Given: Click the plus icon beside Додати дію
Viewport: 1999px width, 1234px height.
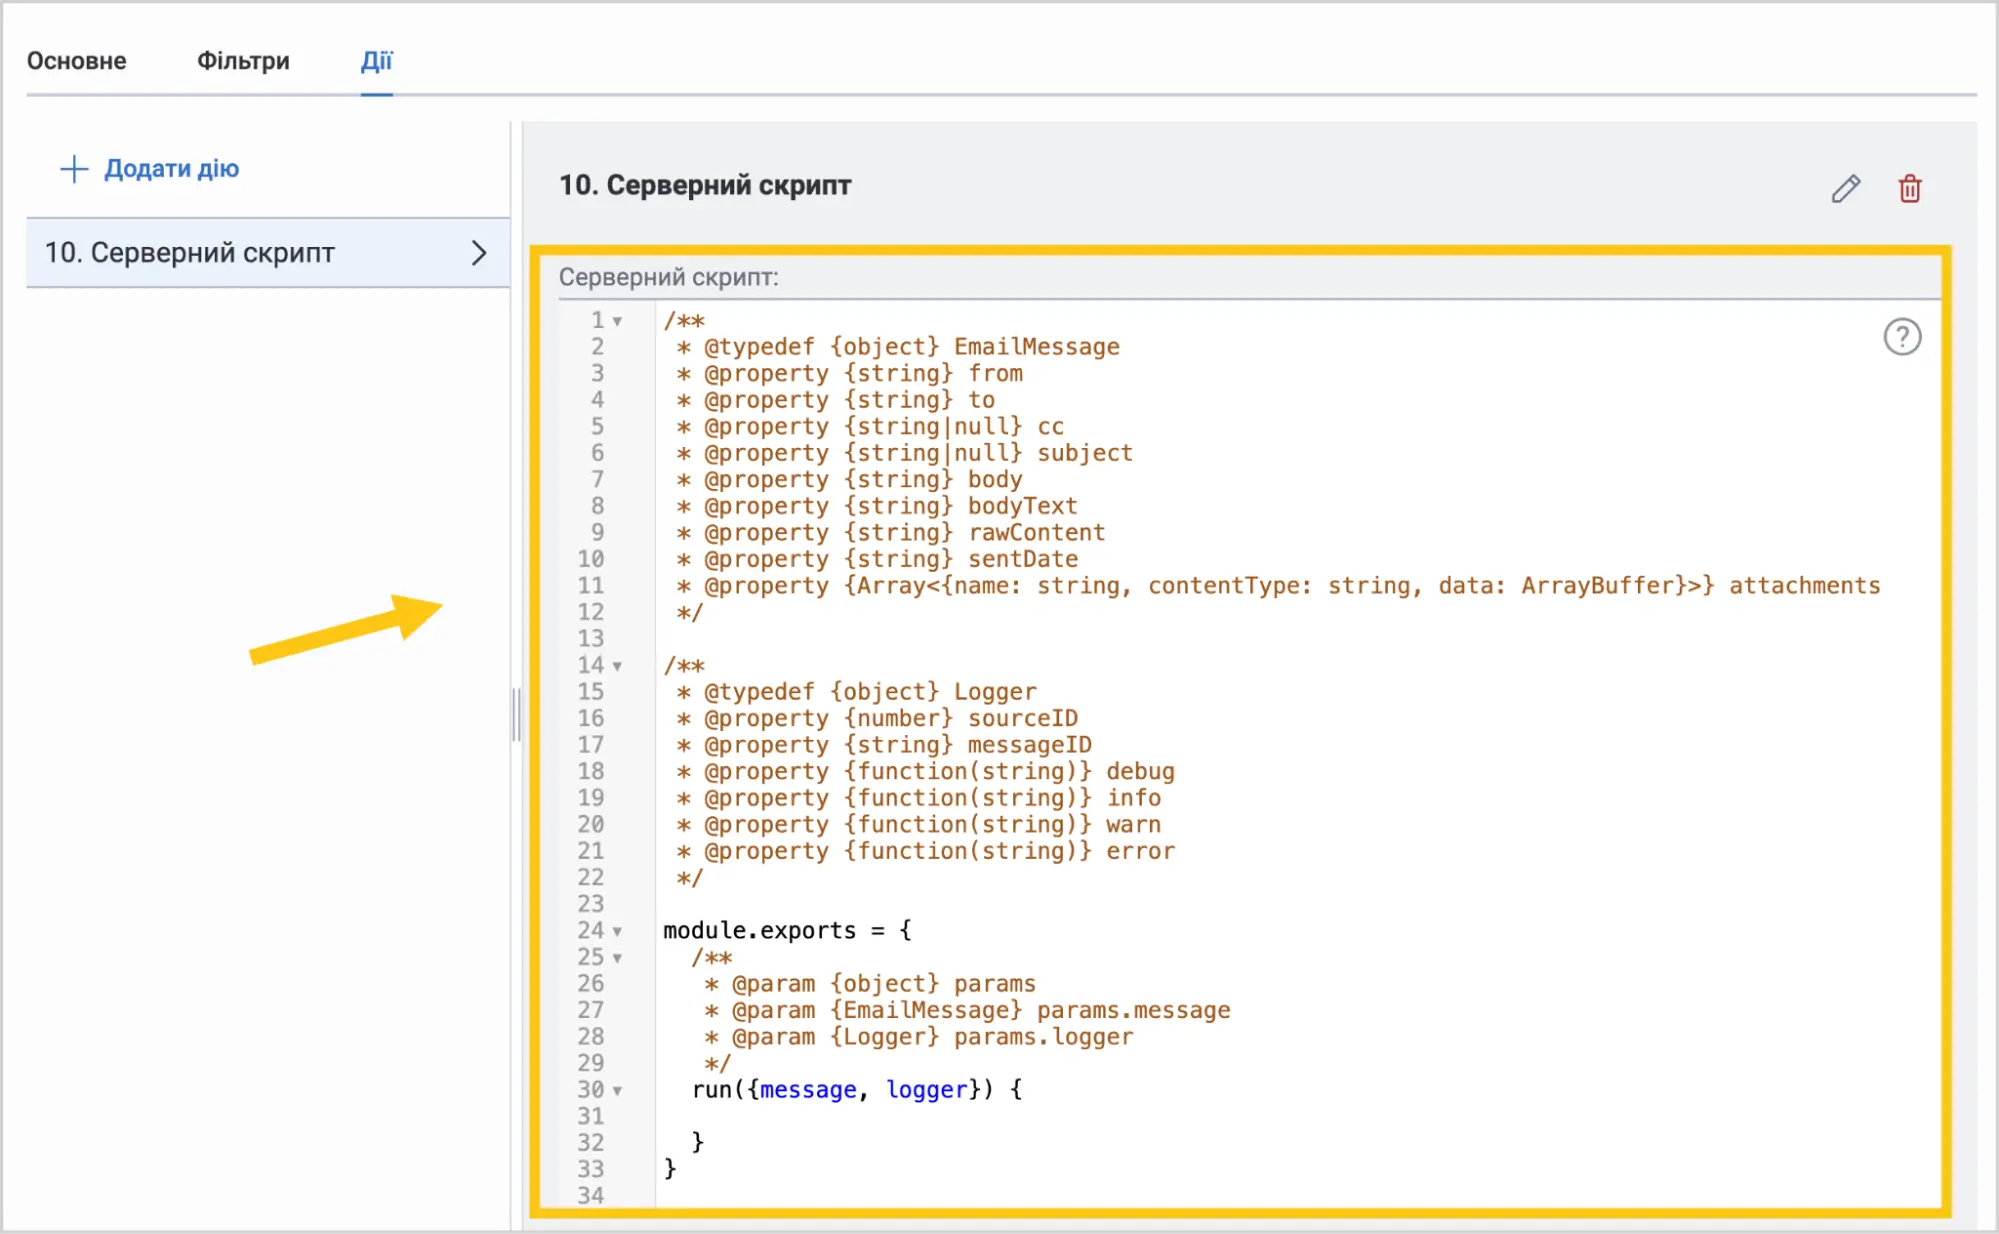Looking at the screenshot, I should tap(74, 169).
